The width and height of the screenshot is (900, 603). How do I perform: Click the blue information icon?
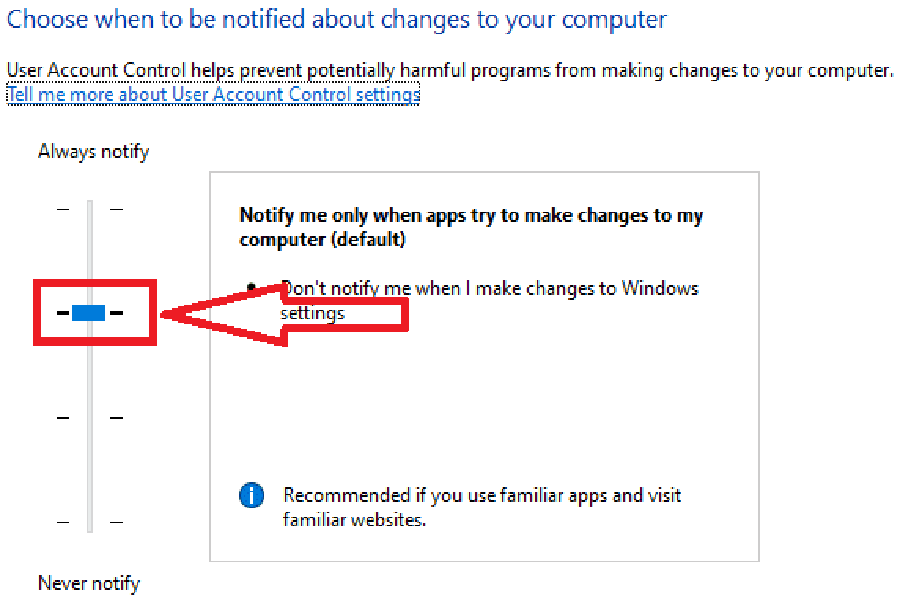pyautogui.click(x=251, y=495)
